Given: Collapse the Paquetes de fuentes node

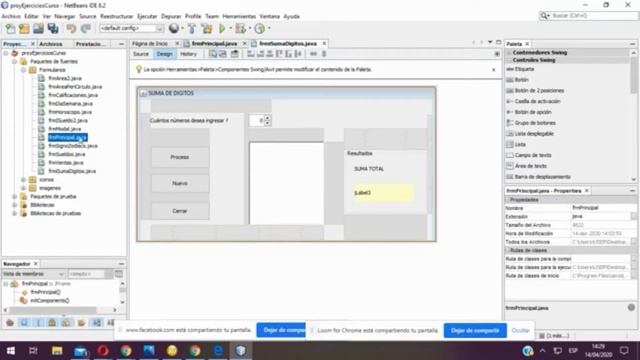Looking at the screenshot, I should (15, 62).
